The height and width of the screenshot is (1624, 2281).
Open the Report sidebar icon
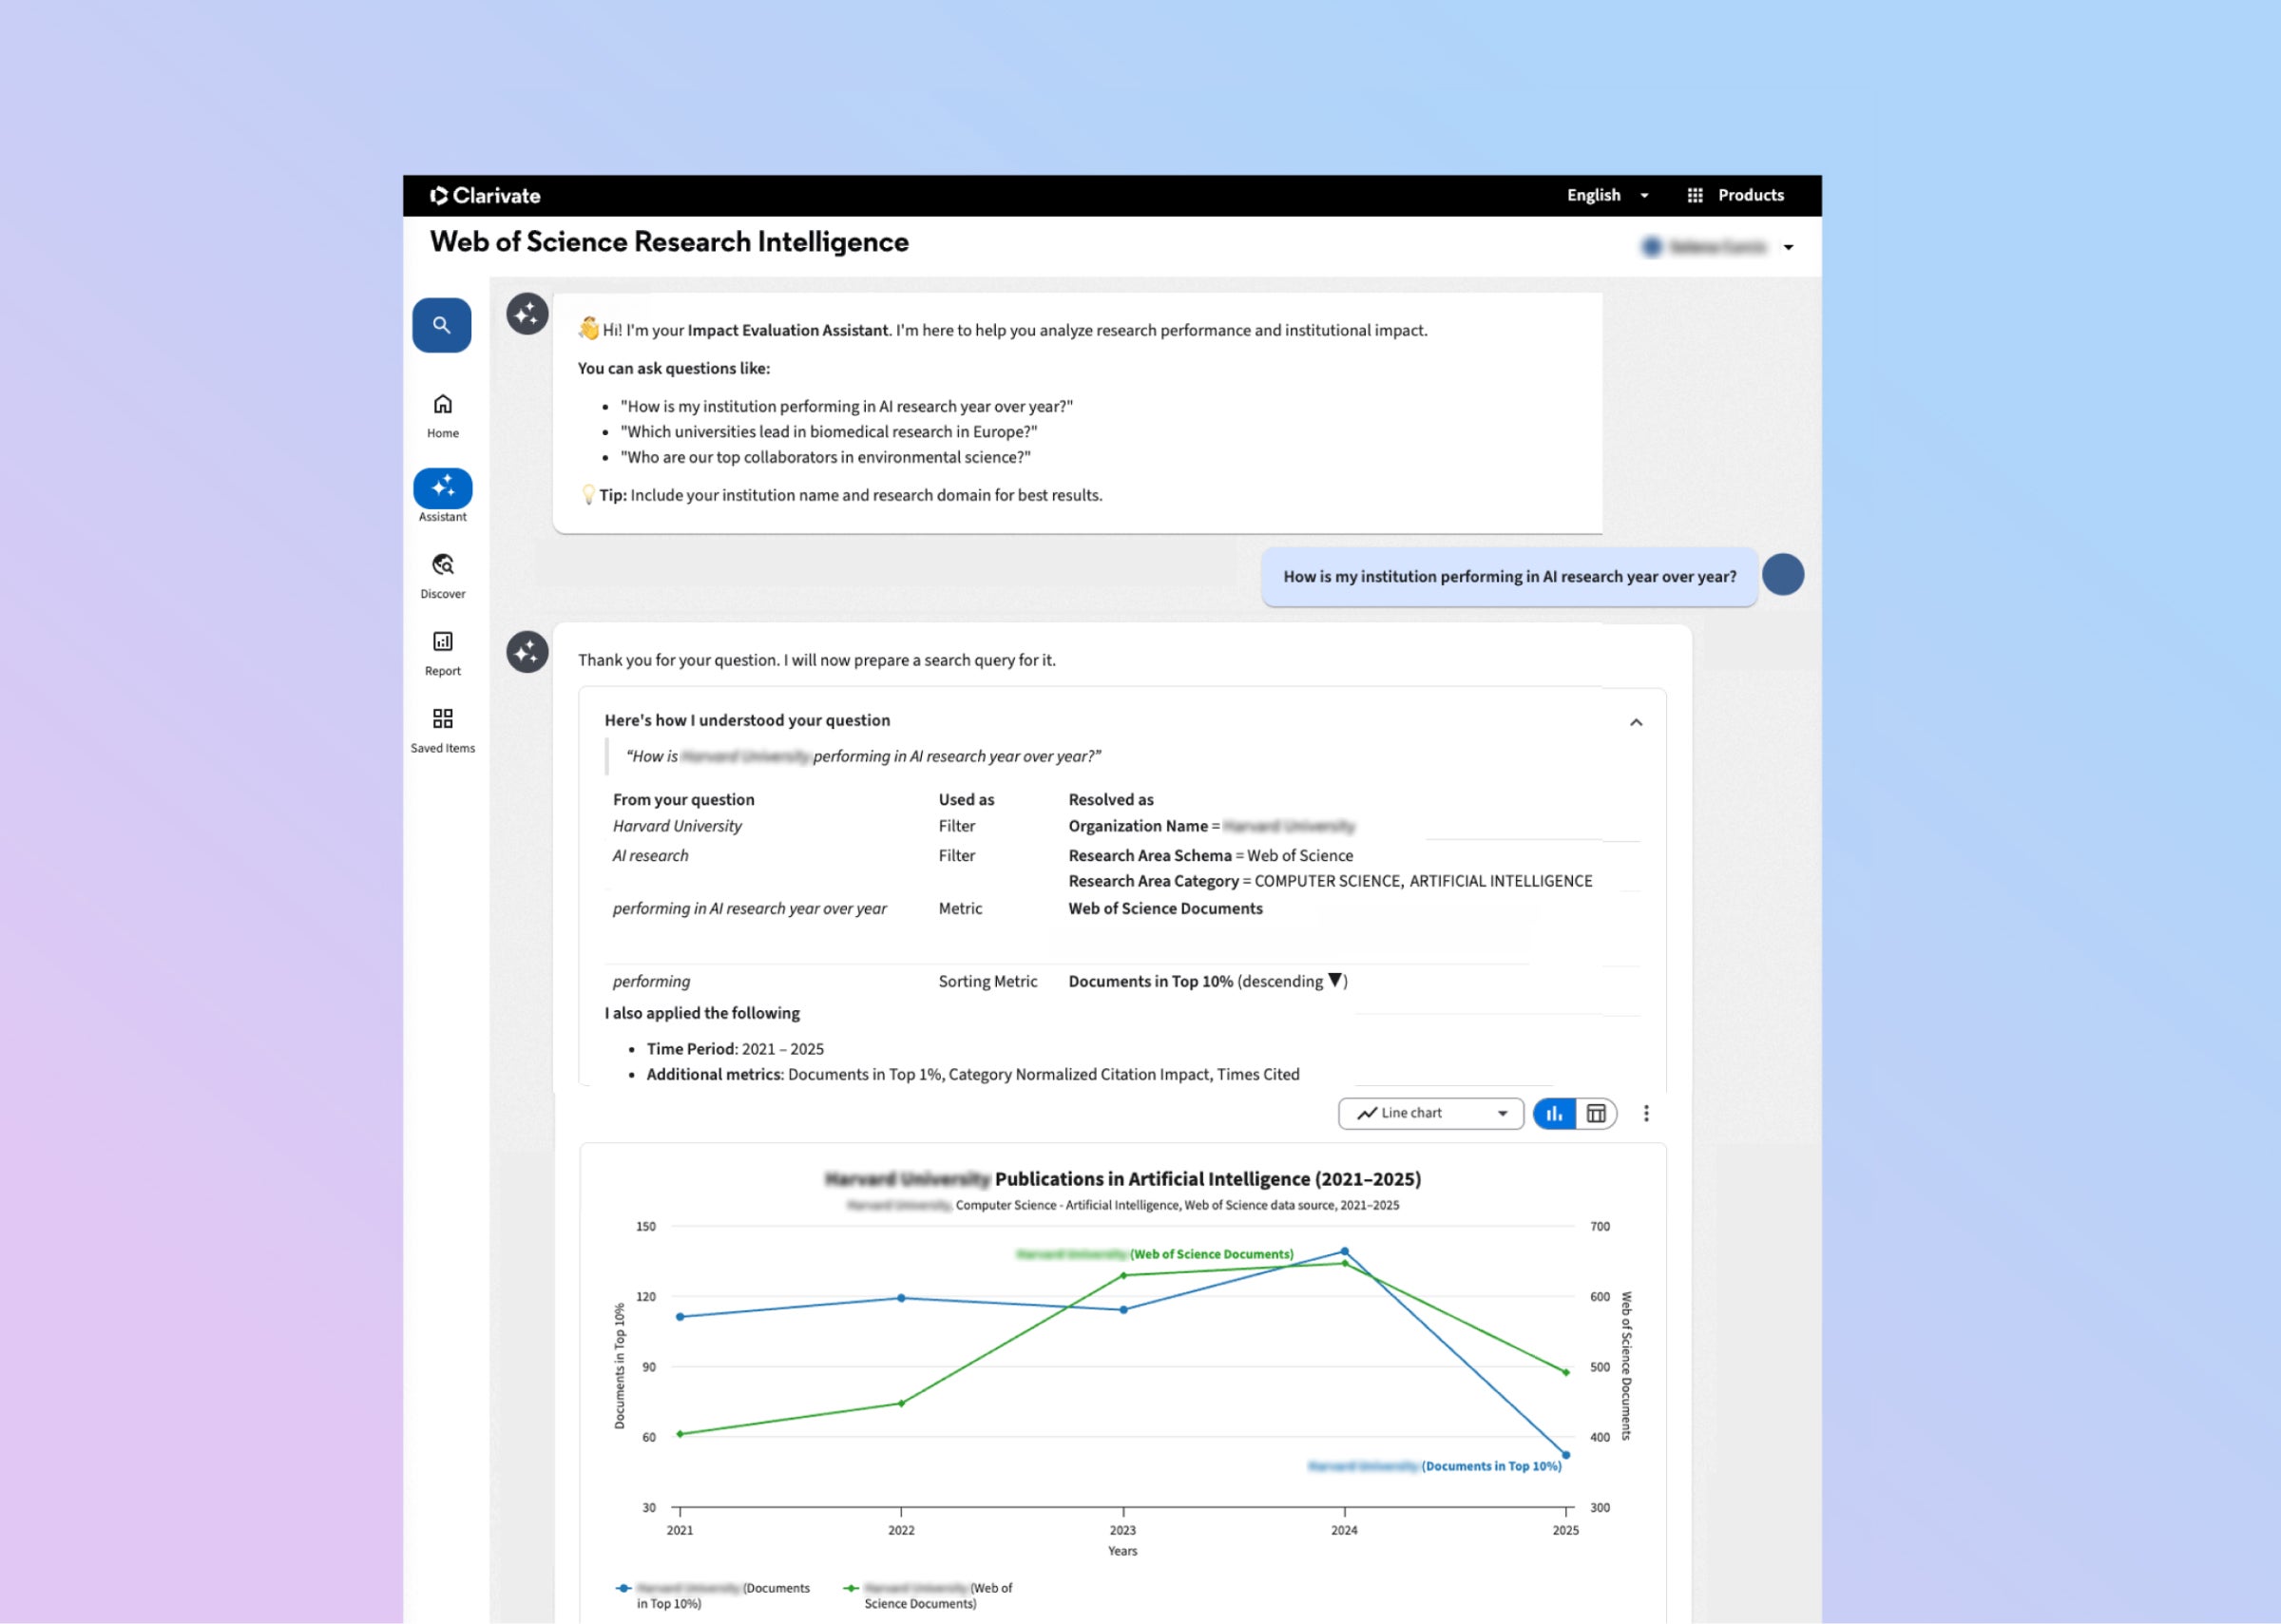(x=442, y=642)
